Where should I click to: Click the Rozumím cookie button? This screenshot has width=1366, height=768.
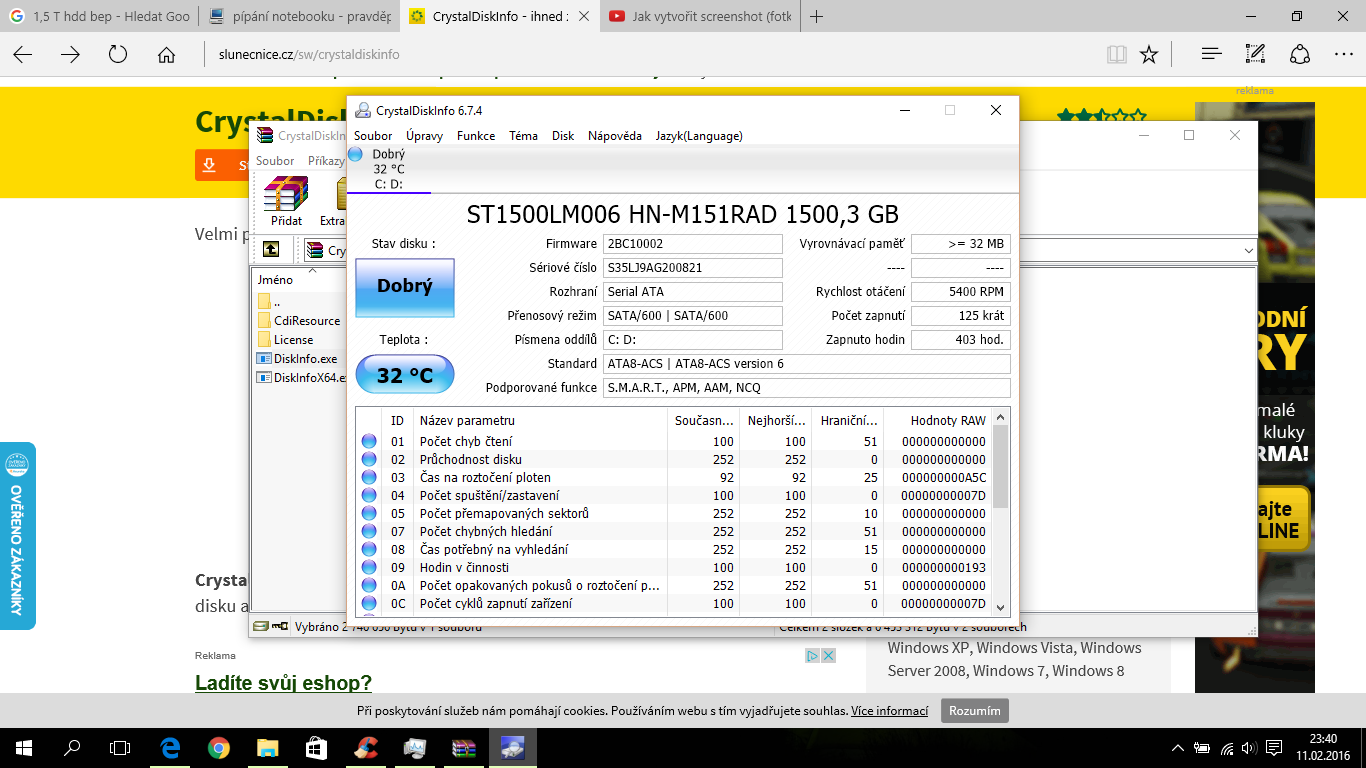pos(975,711)
